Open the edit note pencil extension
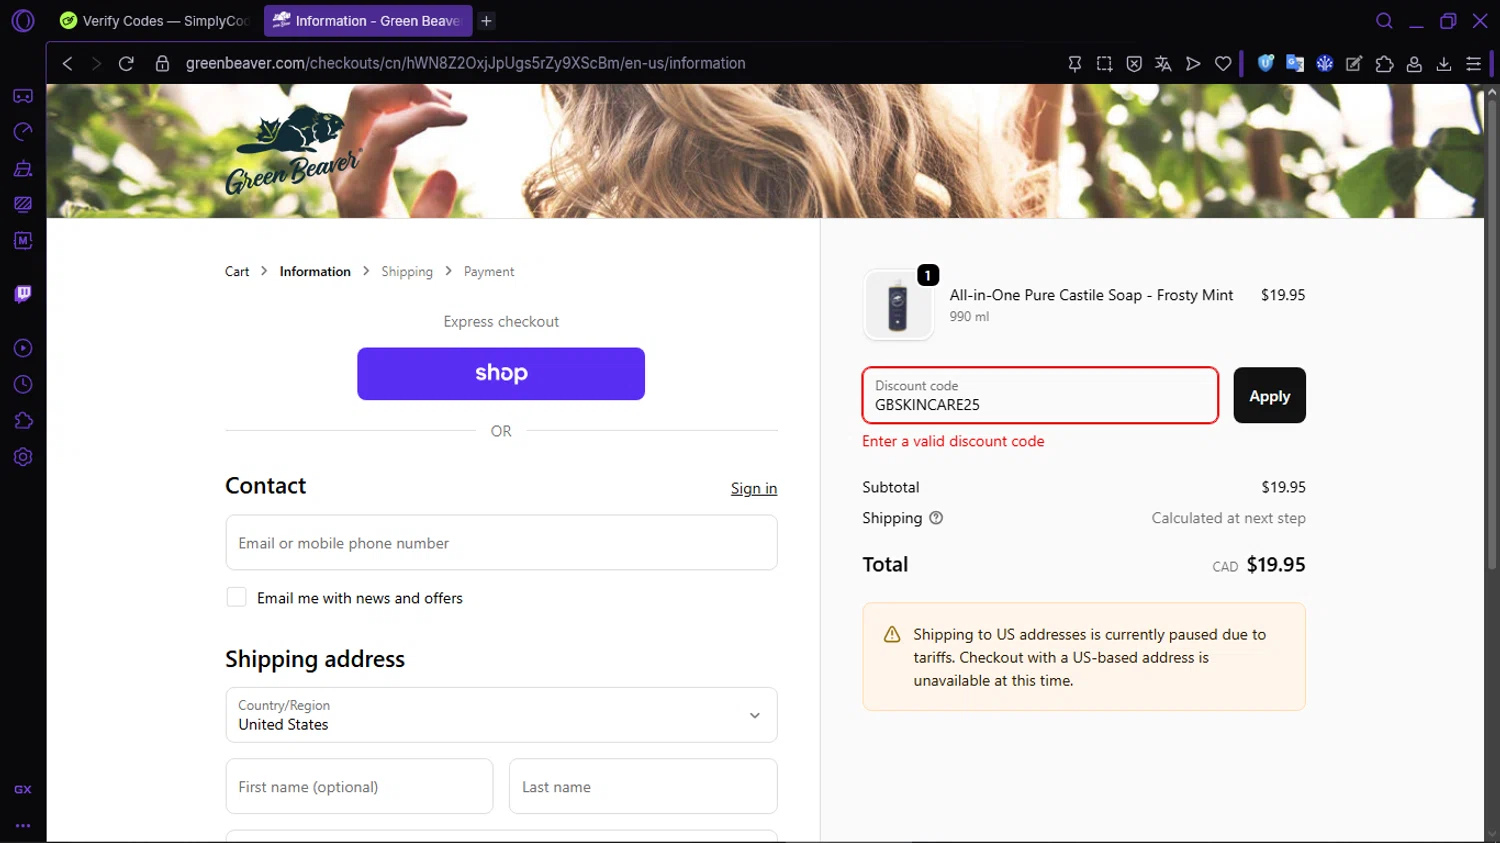The width and height of the screenshot is (1500, 843). coord(1354,63)
